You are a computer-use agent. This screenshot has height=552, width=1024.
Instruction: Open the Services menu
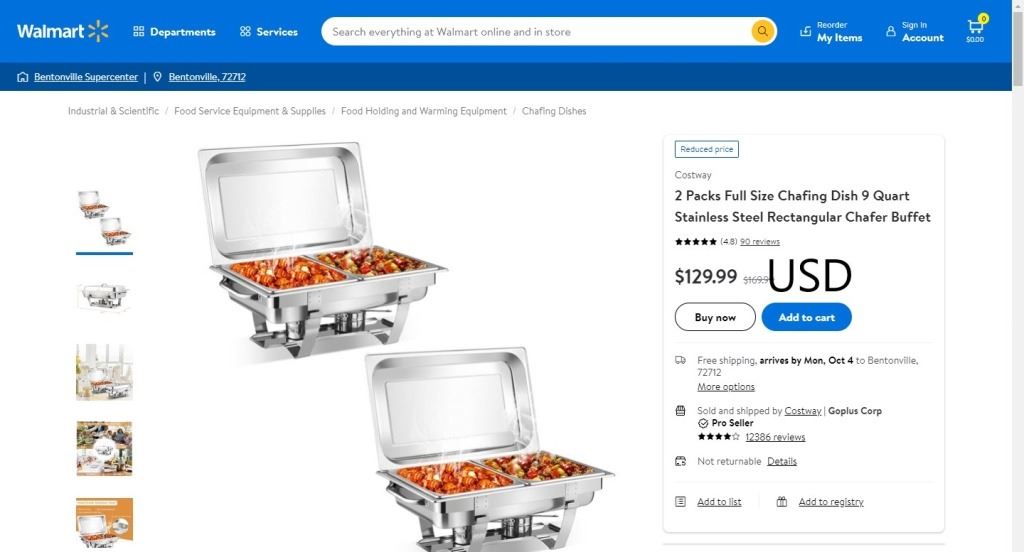[268, 32]
